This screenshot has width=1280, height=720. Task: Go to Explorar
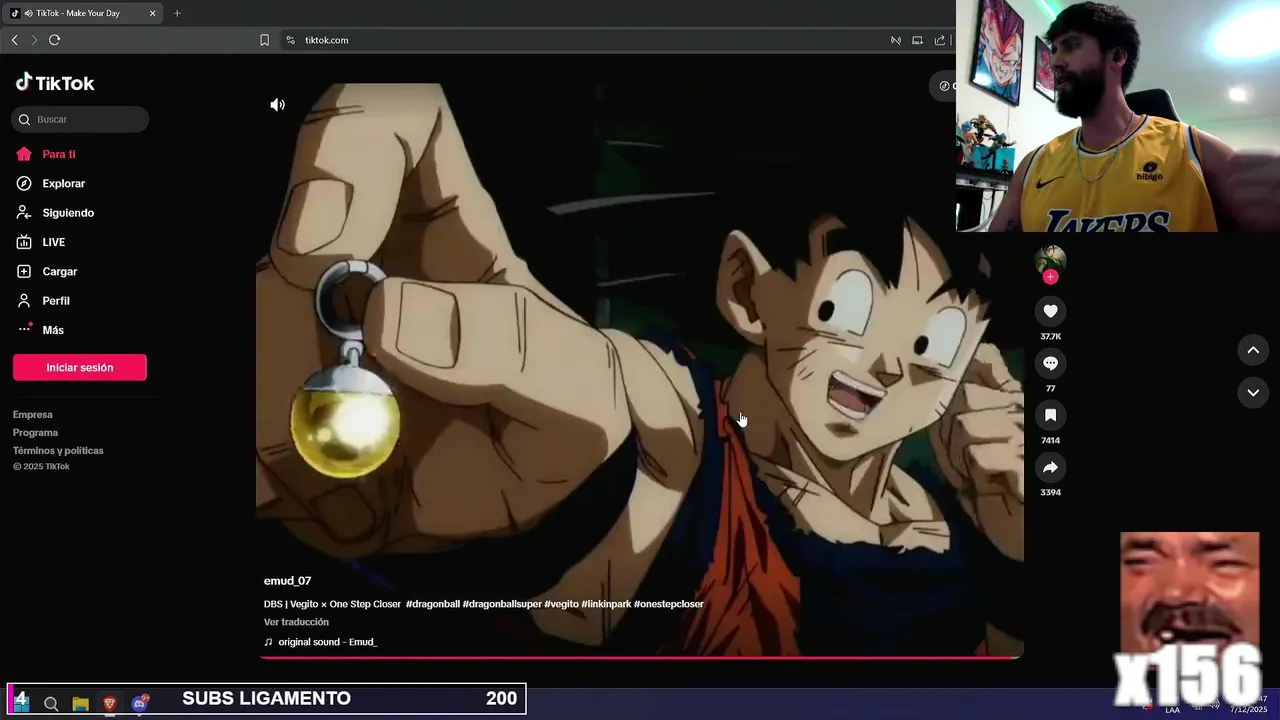51,183
